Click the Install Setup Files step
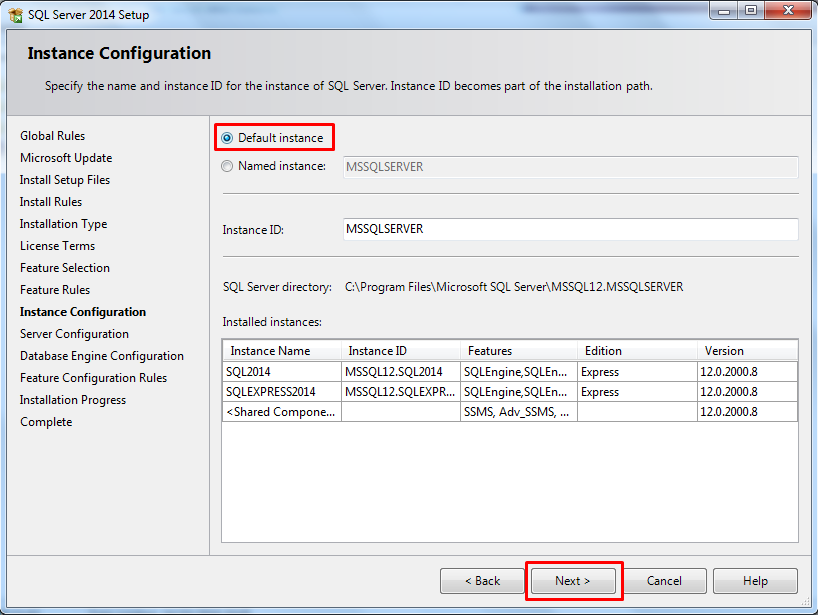Image resolution: width=818 pixels, height=615 pixels. pyautogui.click(x=65, y=180)
